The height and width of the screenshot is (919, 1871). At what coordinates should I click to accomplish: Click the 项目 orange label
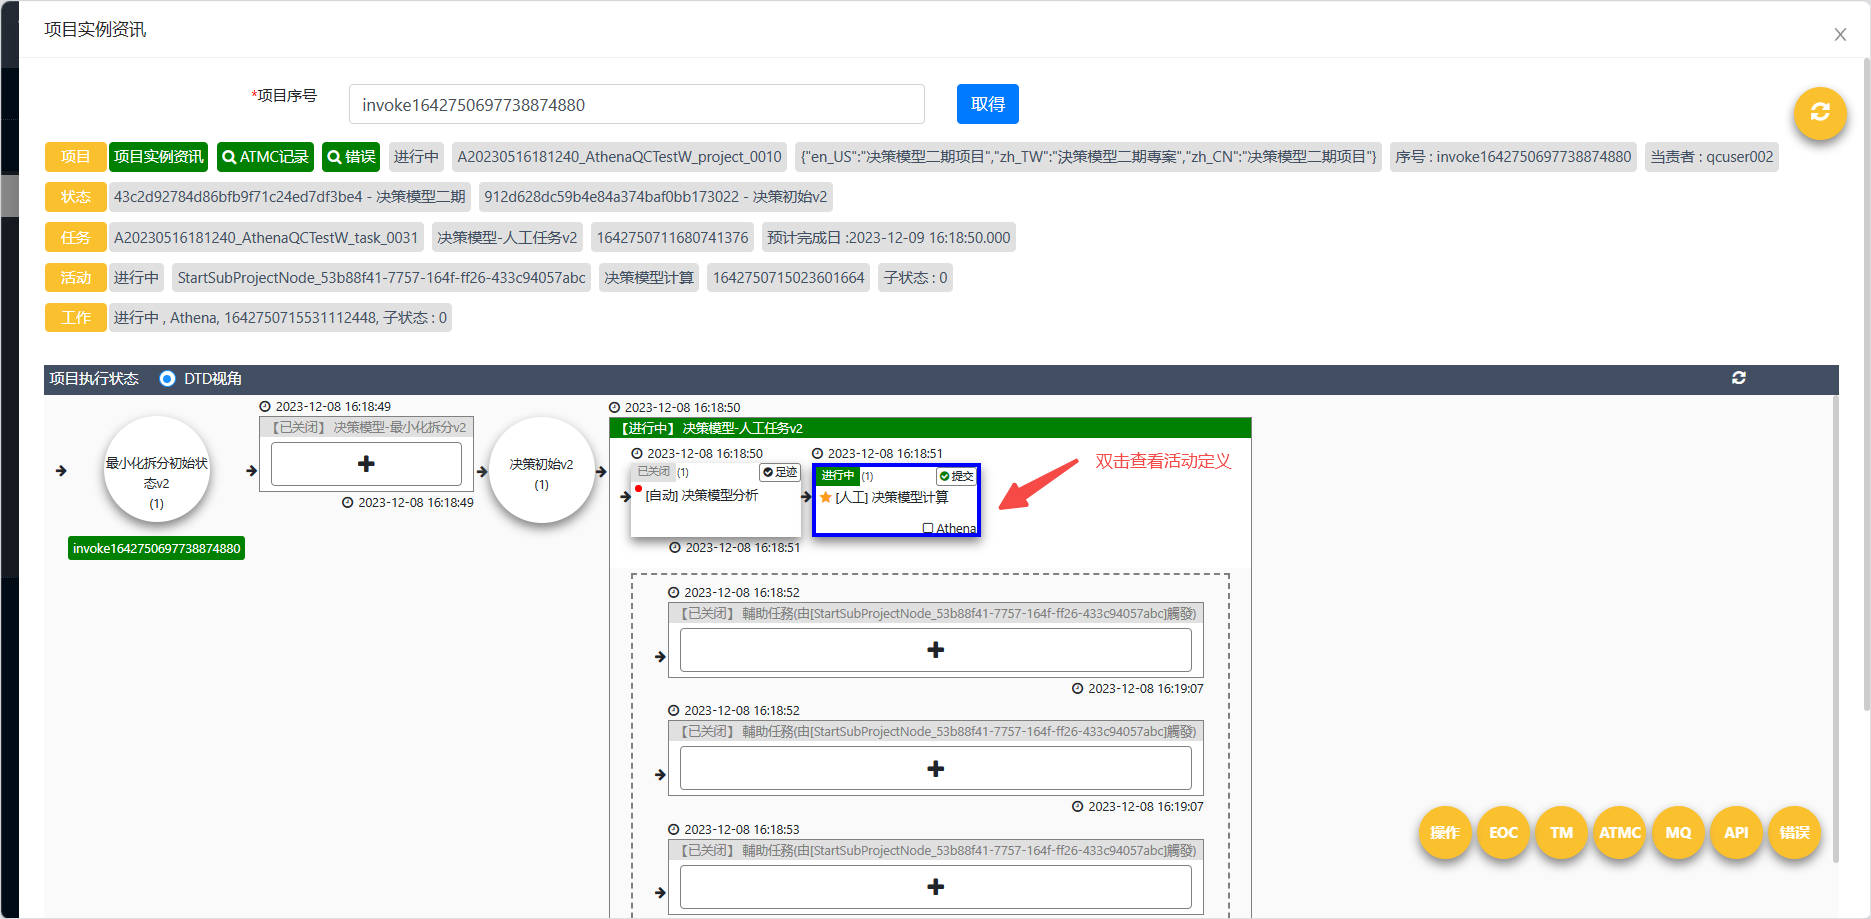[75, 157]
